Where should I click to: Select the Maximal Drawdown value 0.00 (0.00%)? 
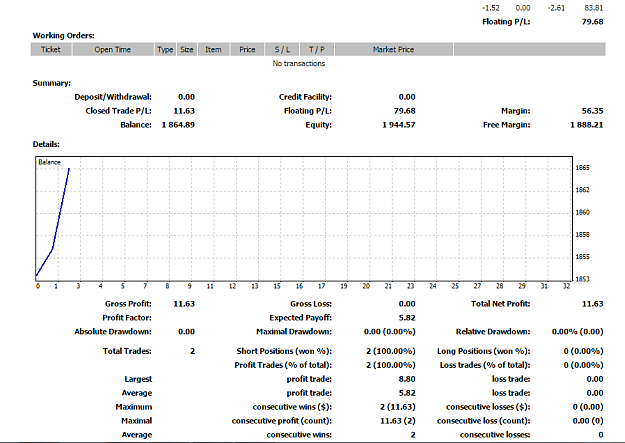pos(389,332)
